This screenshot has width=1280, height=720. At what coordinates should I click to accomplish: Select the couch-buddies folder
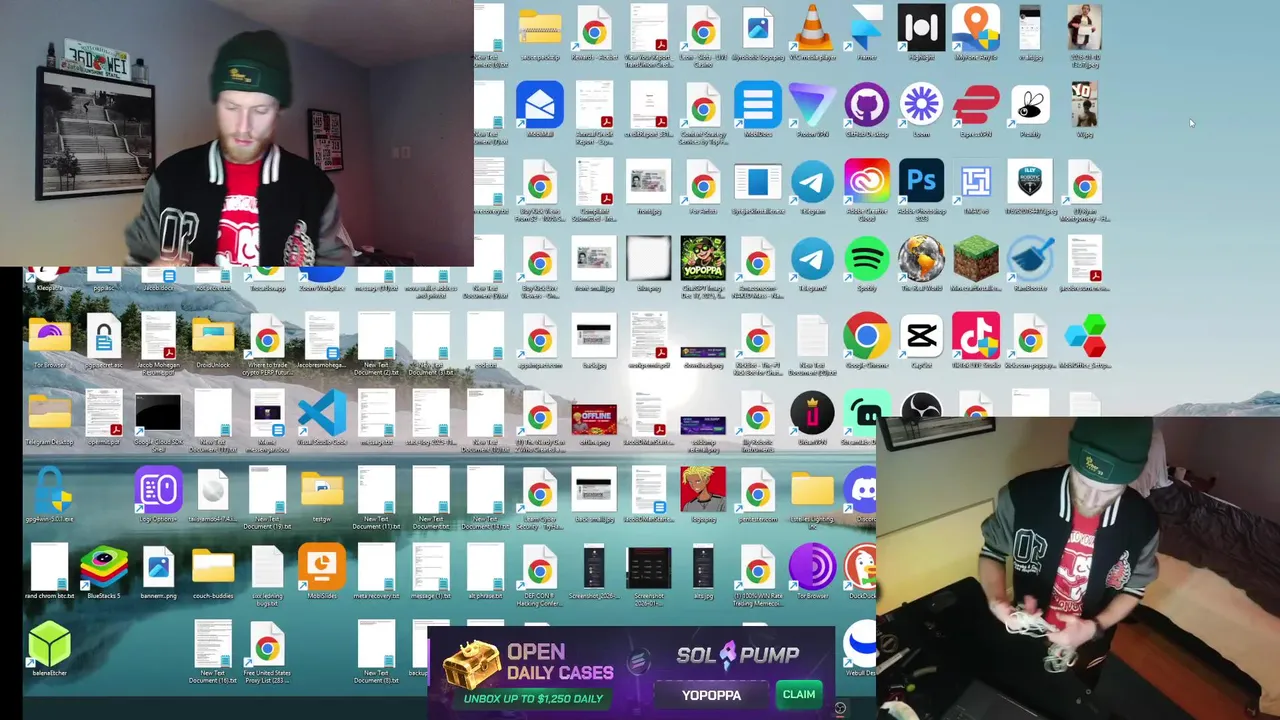point(213,568)
